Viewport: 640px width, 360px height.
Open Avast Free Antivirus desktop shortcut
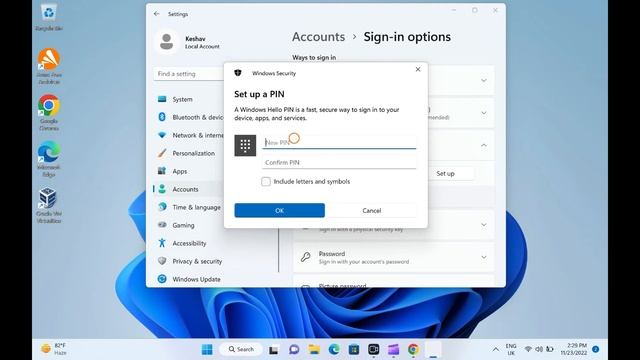49,67
